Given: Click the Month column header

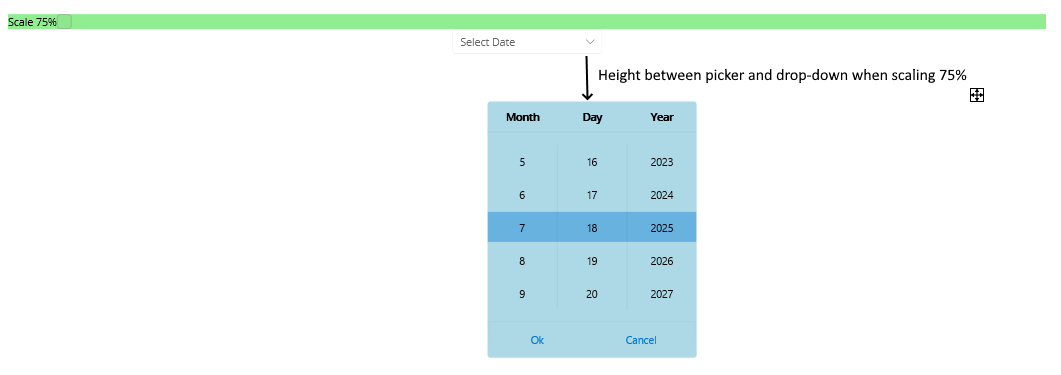Looking at the screenshot, I should pos(523,117).
